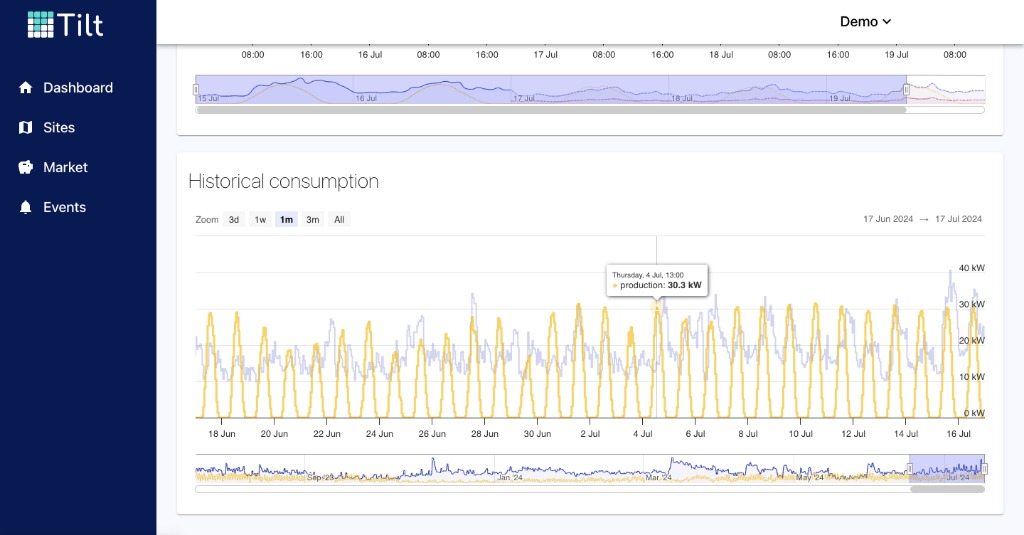Click right handle of upper chart navigator
Viewport: 1024px width, 535px height.
907,89
